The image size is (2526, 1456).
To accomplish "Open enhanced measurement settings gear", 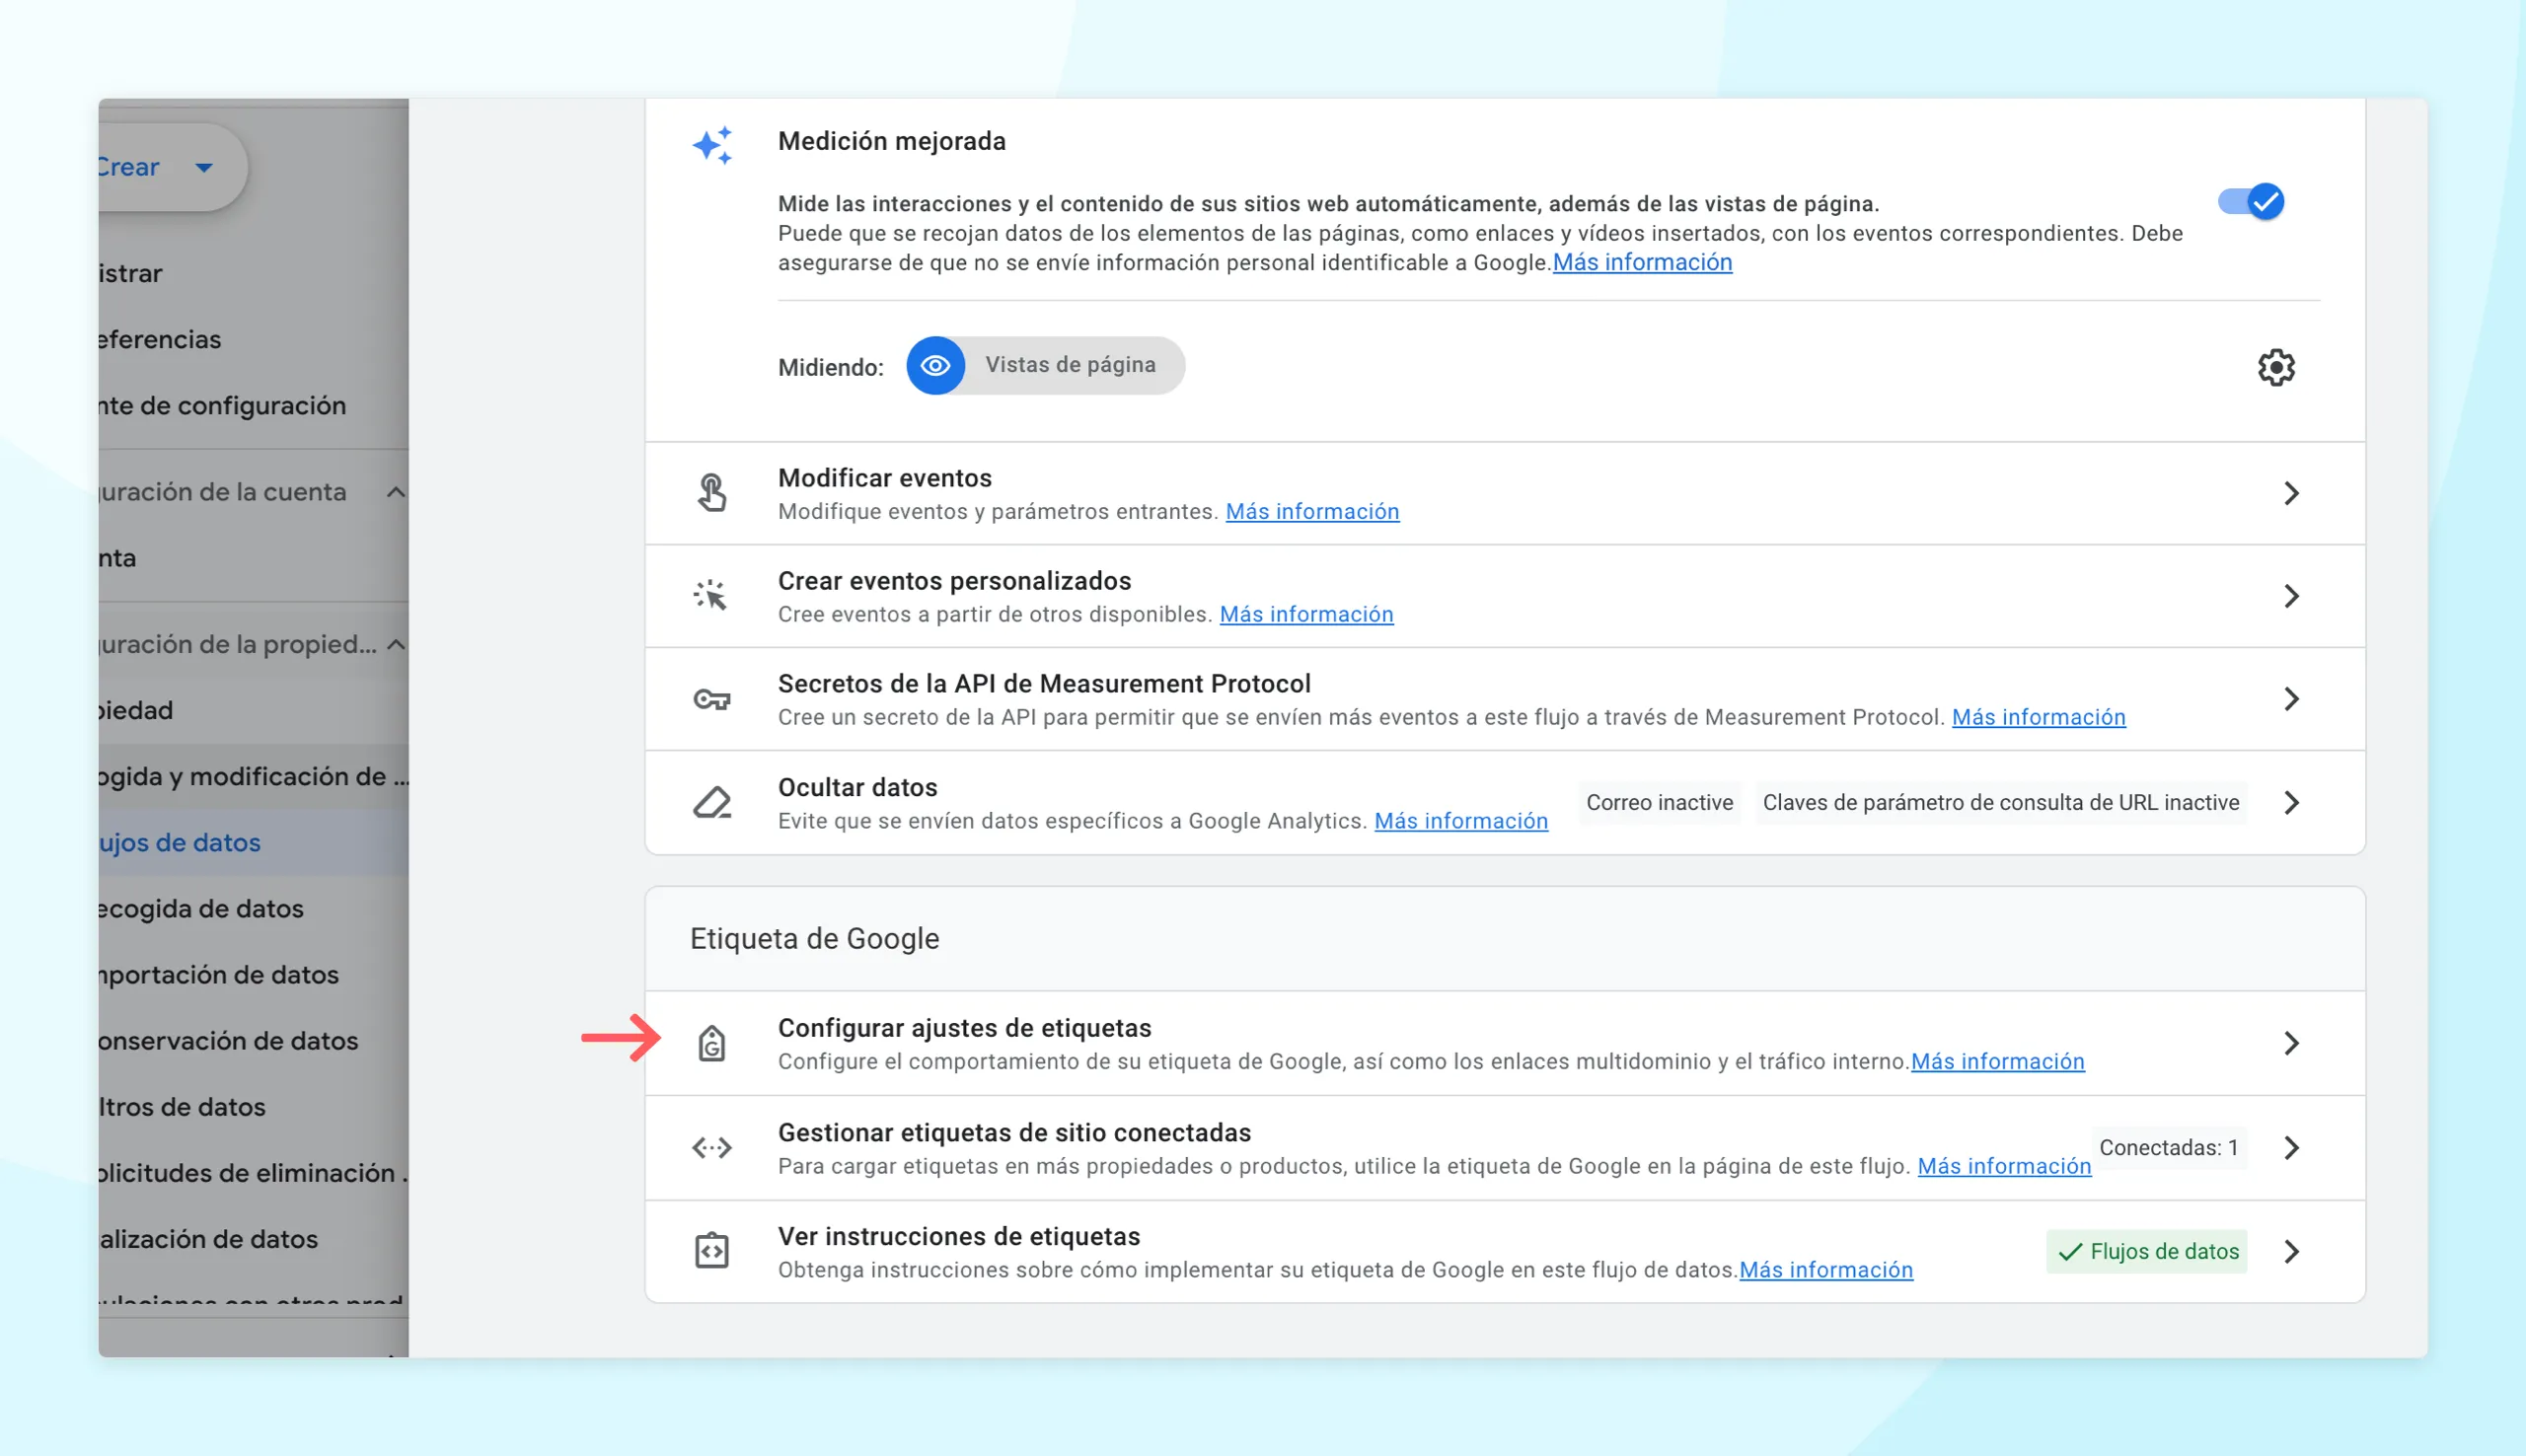I will [2276, 367].
